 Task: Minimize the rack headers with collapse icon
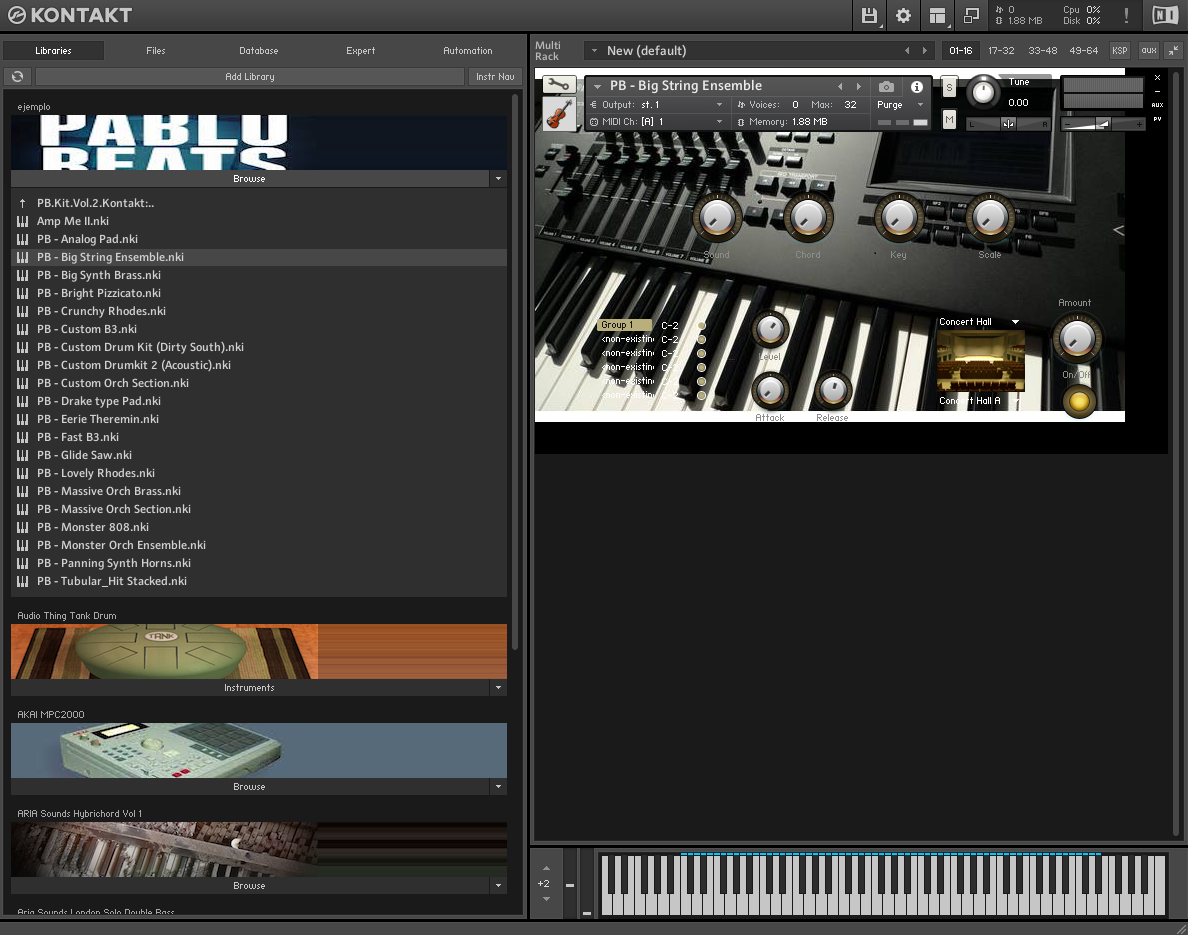click(x=1173, y=51)
